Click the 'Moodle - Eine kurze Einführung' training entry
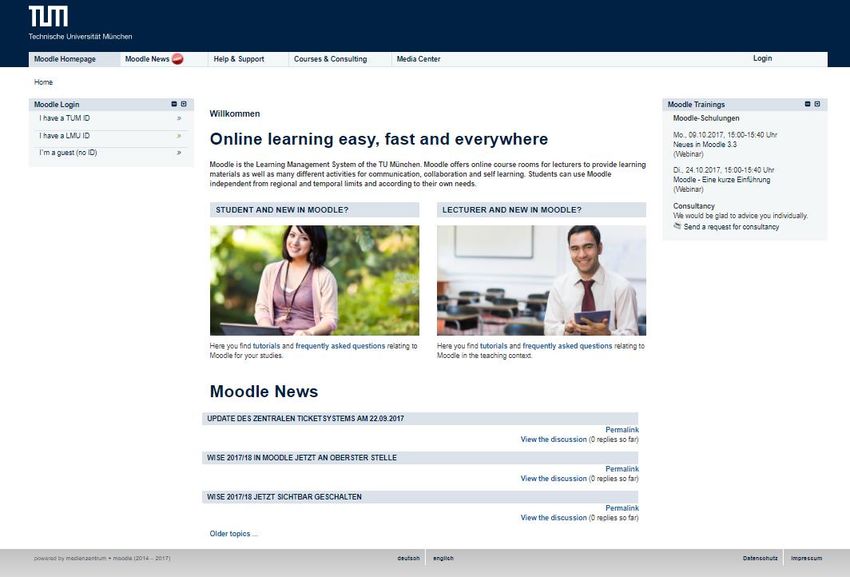The image size is (850, 577). point(722,179)
